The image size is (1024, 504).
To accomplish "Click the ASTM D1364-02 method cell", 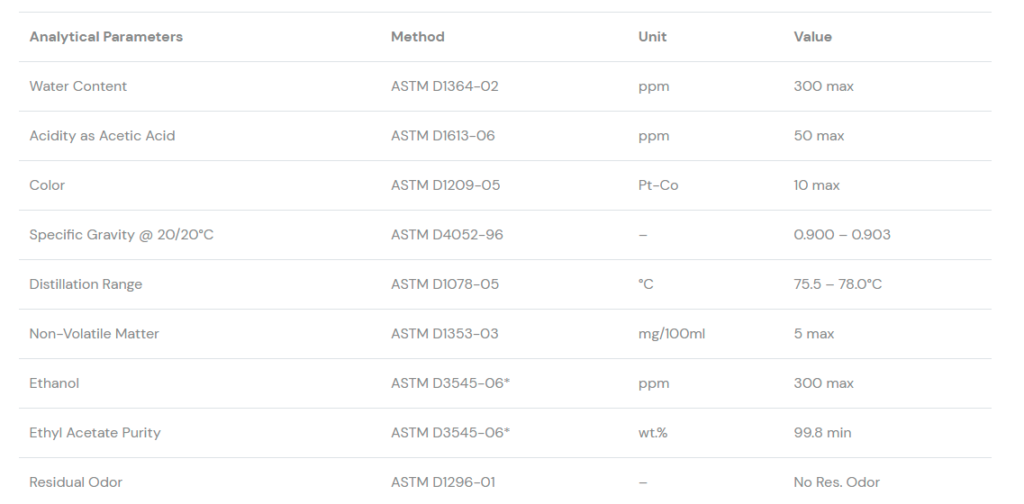I will [x=444, y=86].
